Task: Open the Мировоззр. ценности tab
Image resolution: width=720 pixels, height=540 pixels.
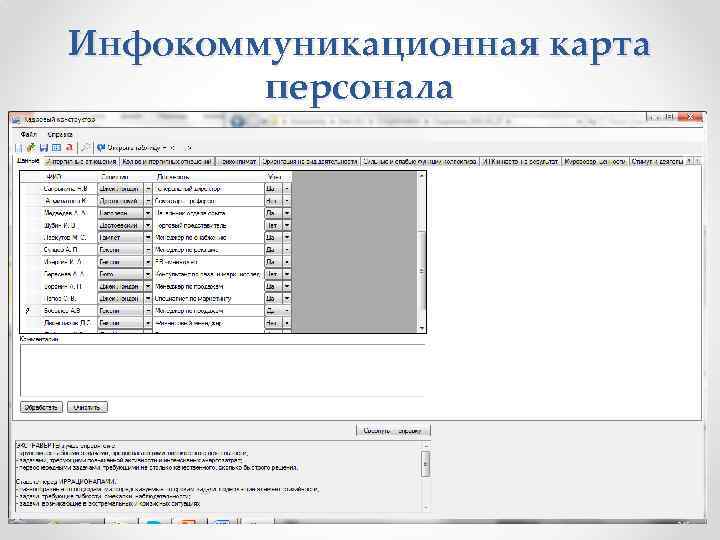Action: coord(595,162)
